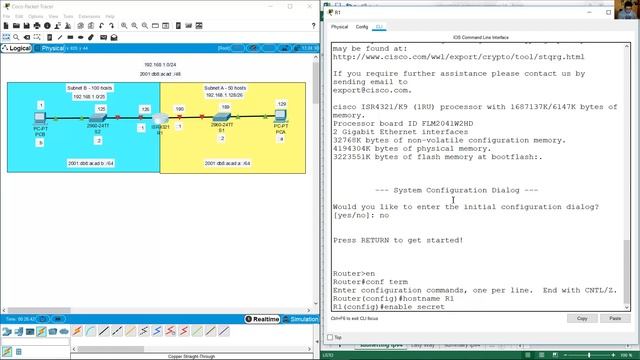The image size is (640, 360).
Task: Choose the Draw Ellipse tool
Action: pyautogui.click(x=81, y=37)
